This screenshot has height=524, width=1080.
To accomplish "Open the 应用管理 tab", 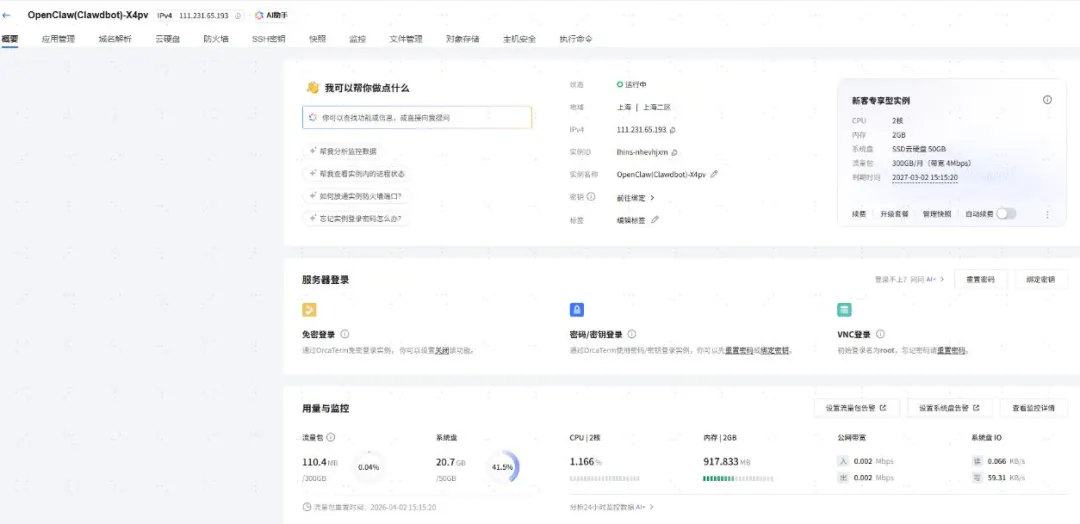I will click(x=58, y=39).
